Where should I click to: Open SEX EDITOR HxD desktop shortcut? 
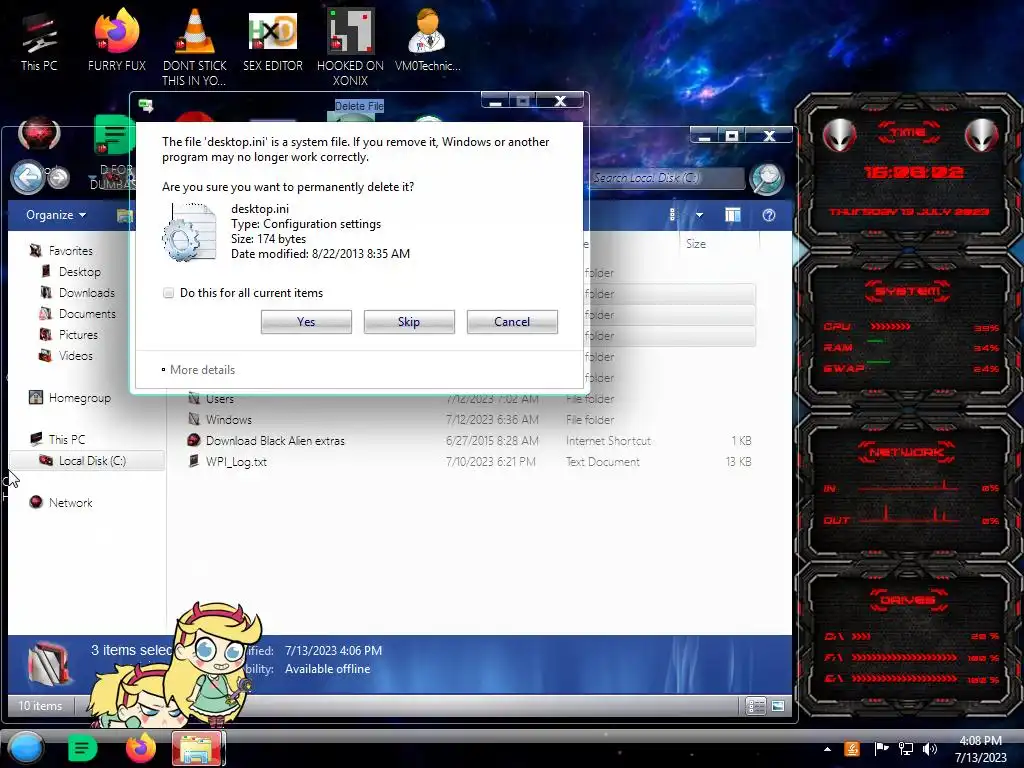[273, 41]
